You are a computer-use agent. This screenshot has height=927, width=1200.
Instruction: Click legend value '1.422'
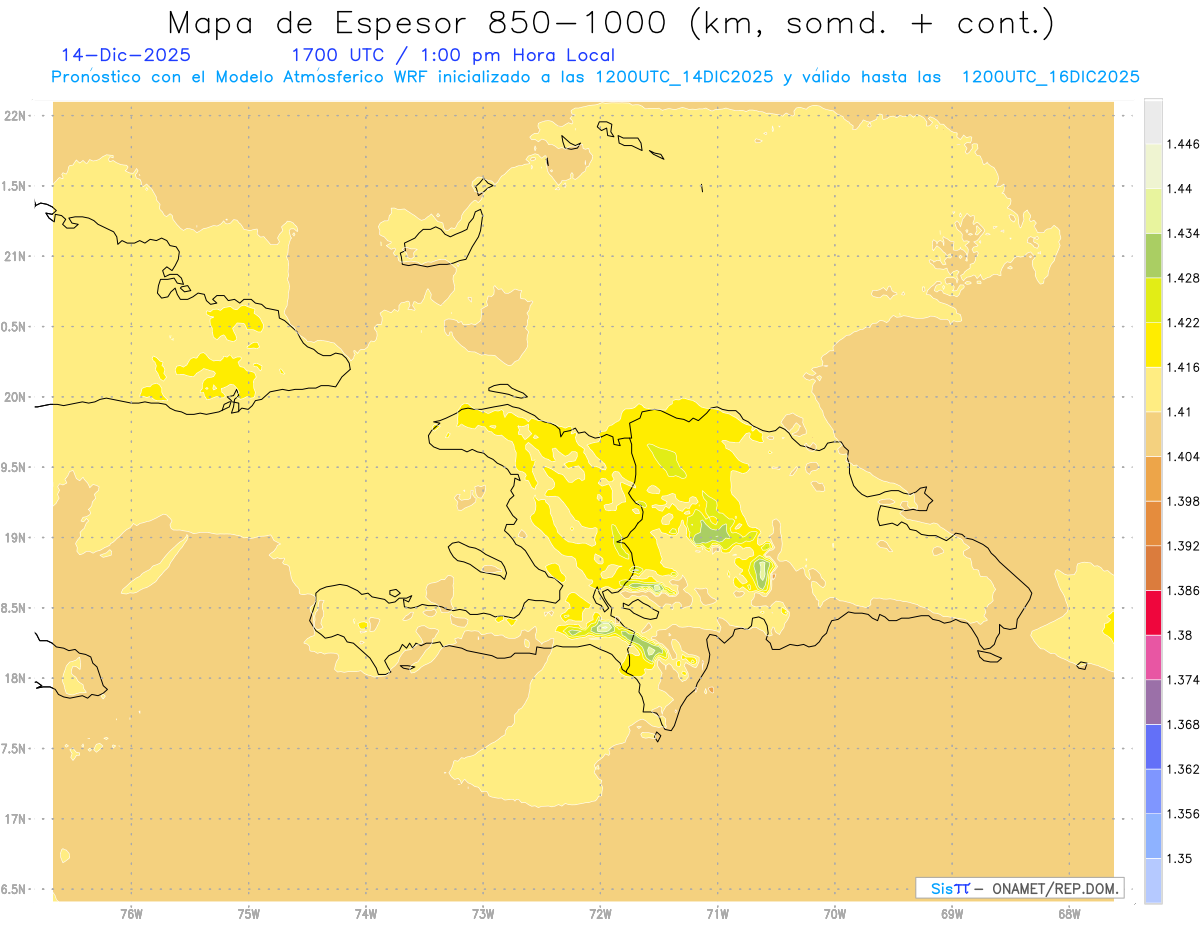point(1183,323)
